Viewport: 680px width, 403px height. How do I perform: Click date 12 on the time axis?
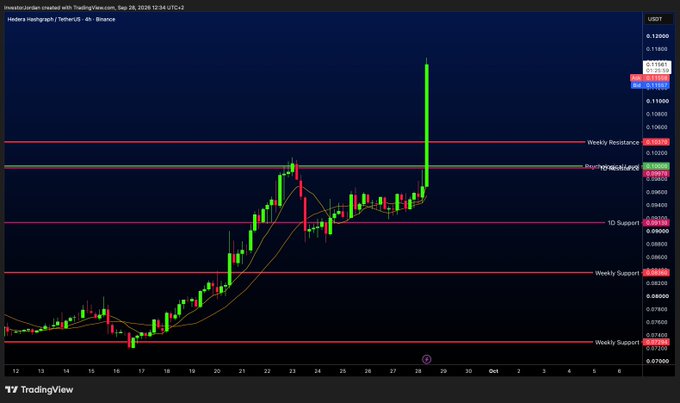16,371
